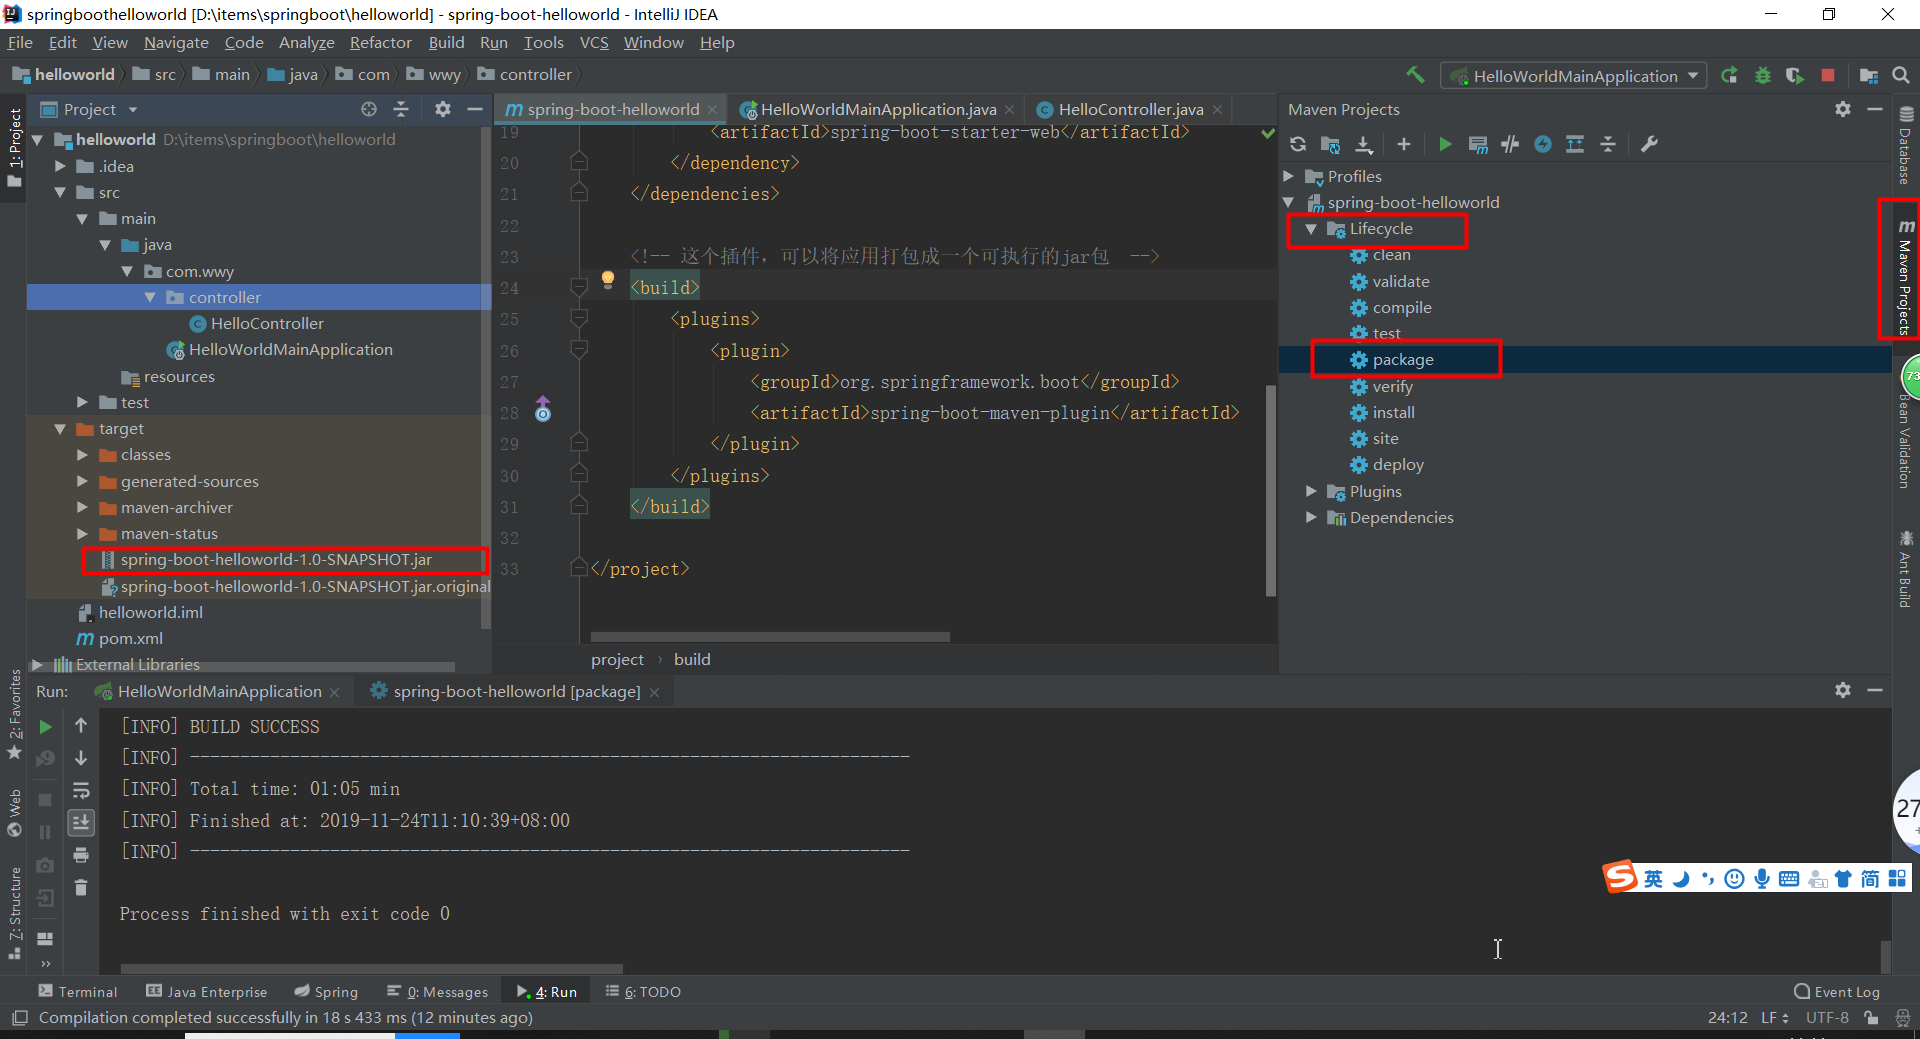Toggle the Database side tool window
Viewport: 1920px width, 1039px height.
pos(1905,146)
